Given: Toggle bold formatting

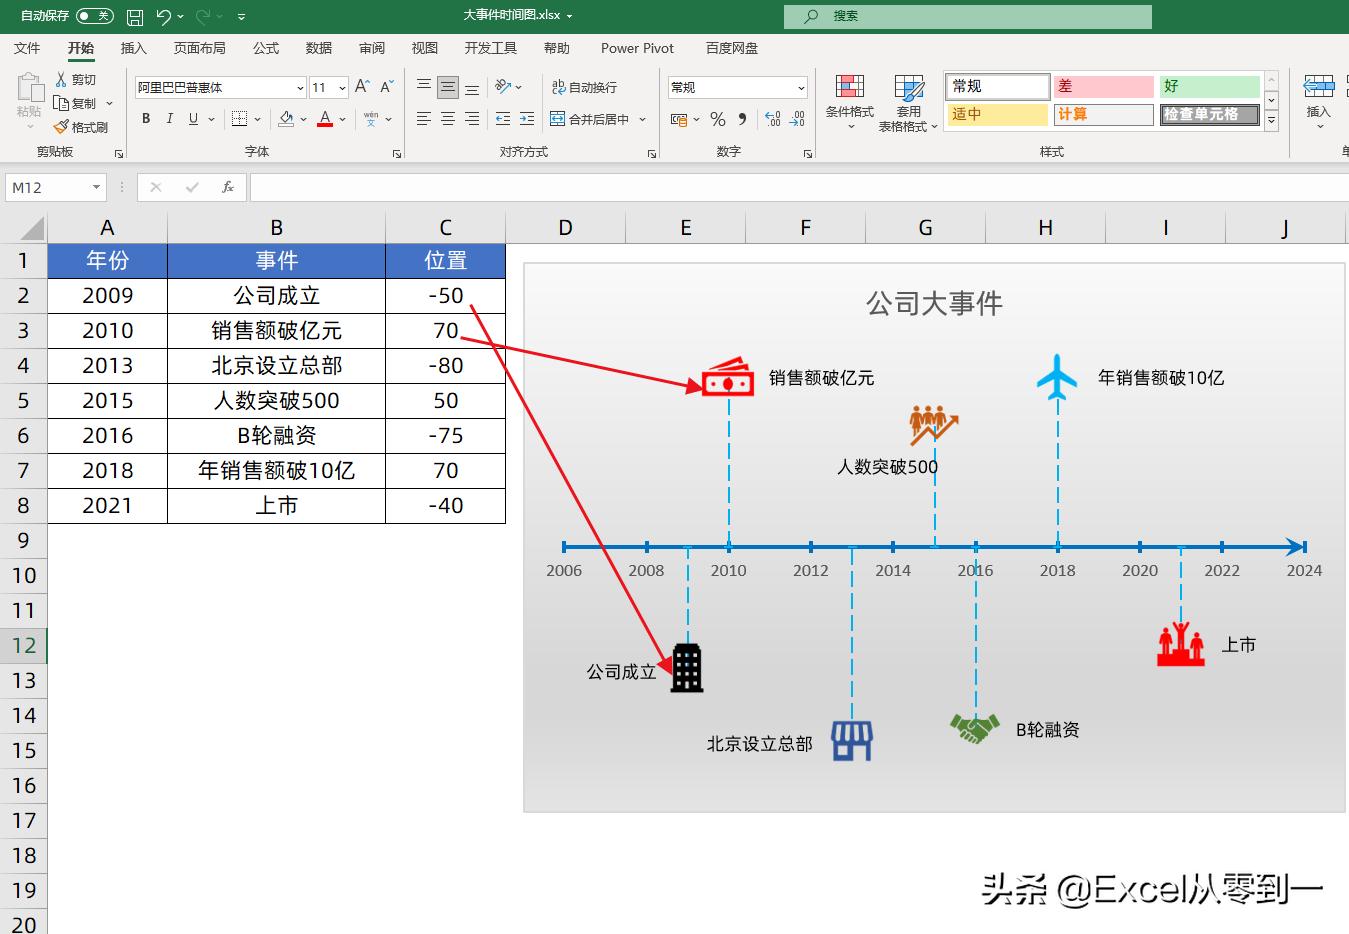Looking at the screenshot, I should coord(145,118).
